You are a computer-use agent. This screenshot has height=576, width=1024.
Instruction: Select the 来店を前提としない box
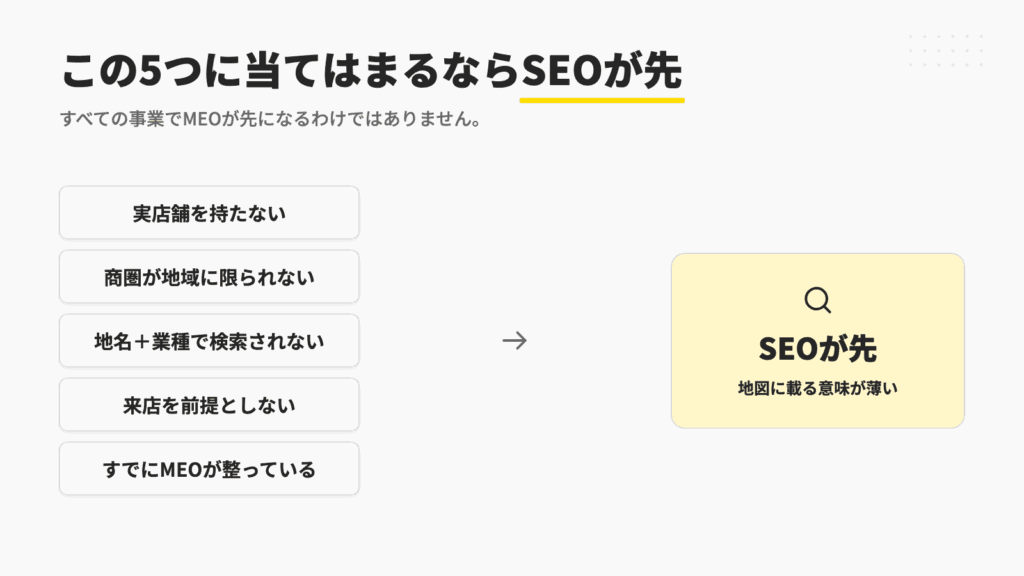coord(209,405)
